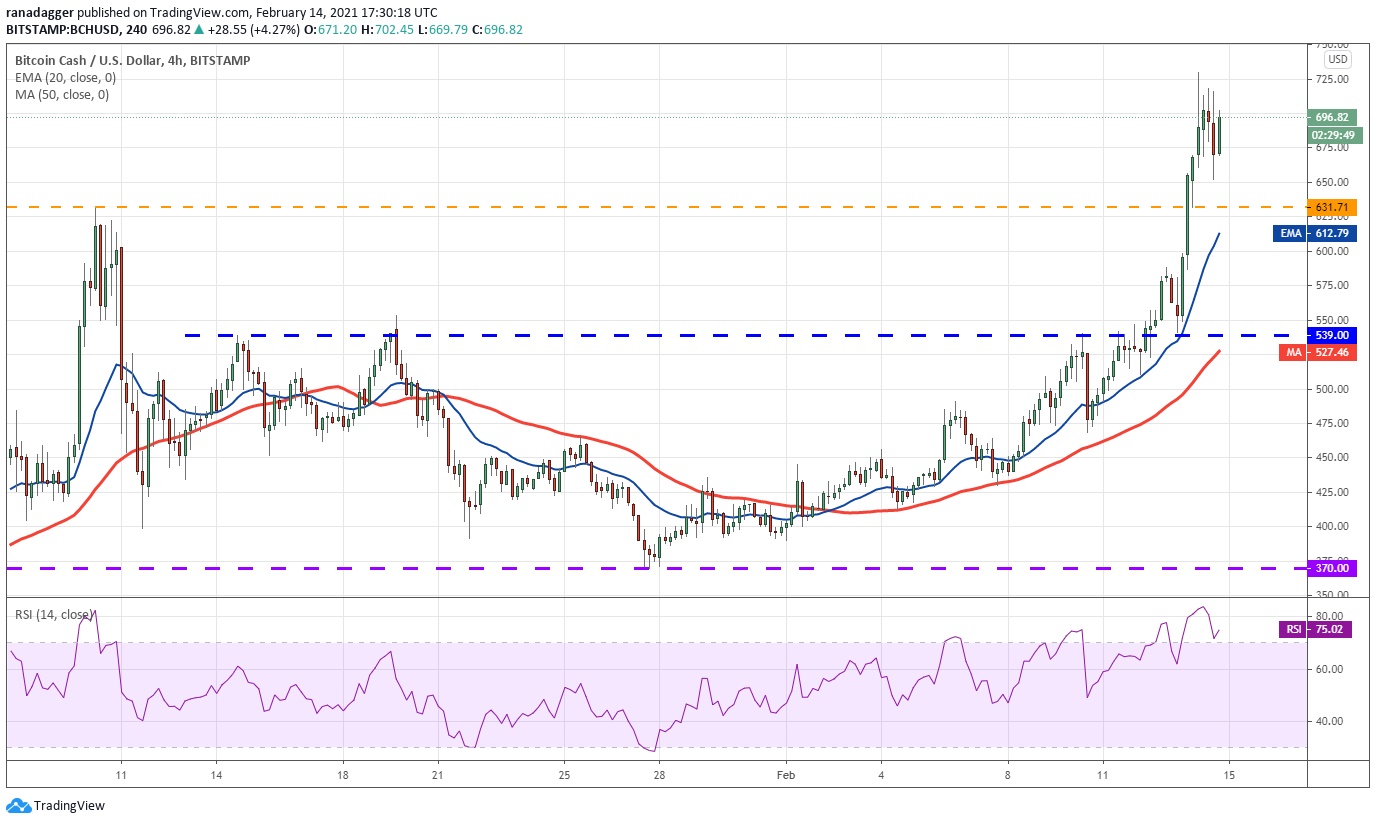
Task: Click the red MA tag on price axis
Action: pyautogui.click(x=1293, y=352)
